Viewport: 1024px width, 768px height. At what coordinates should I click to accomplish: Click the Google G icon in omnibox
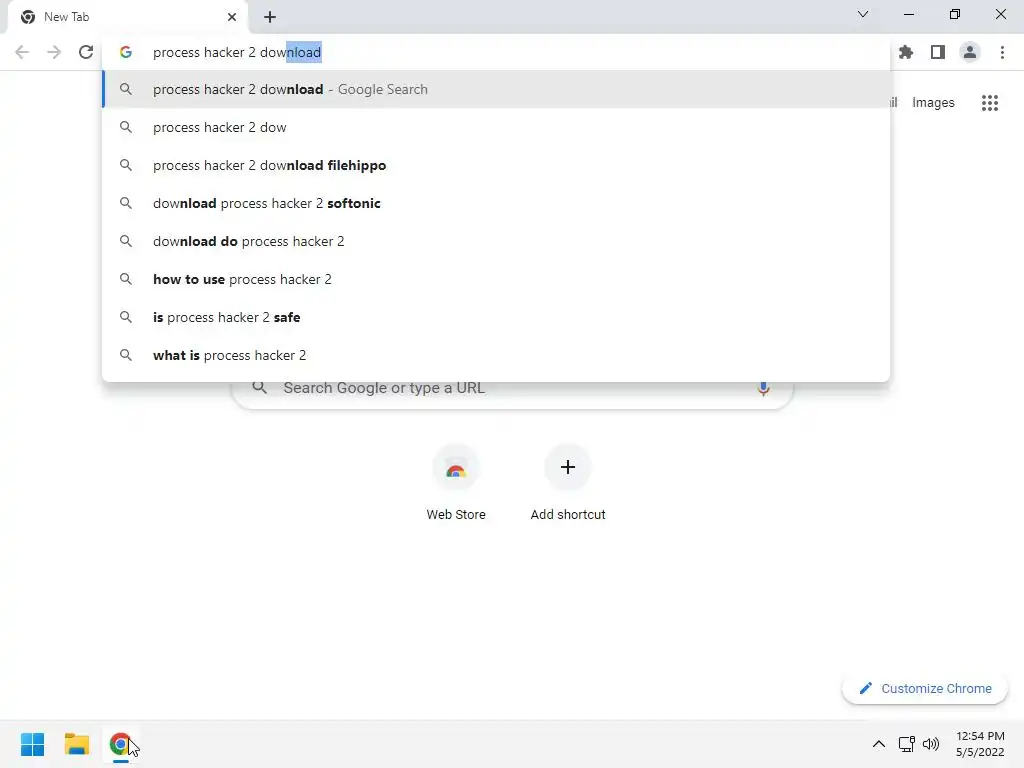coord(126,52)
